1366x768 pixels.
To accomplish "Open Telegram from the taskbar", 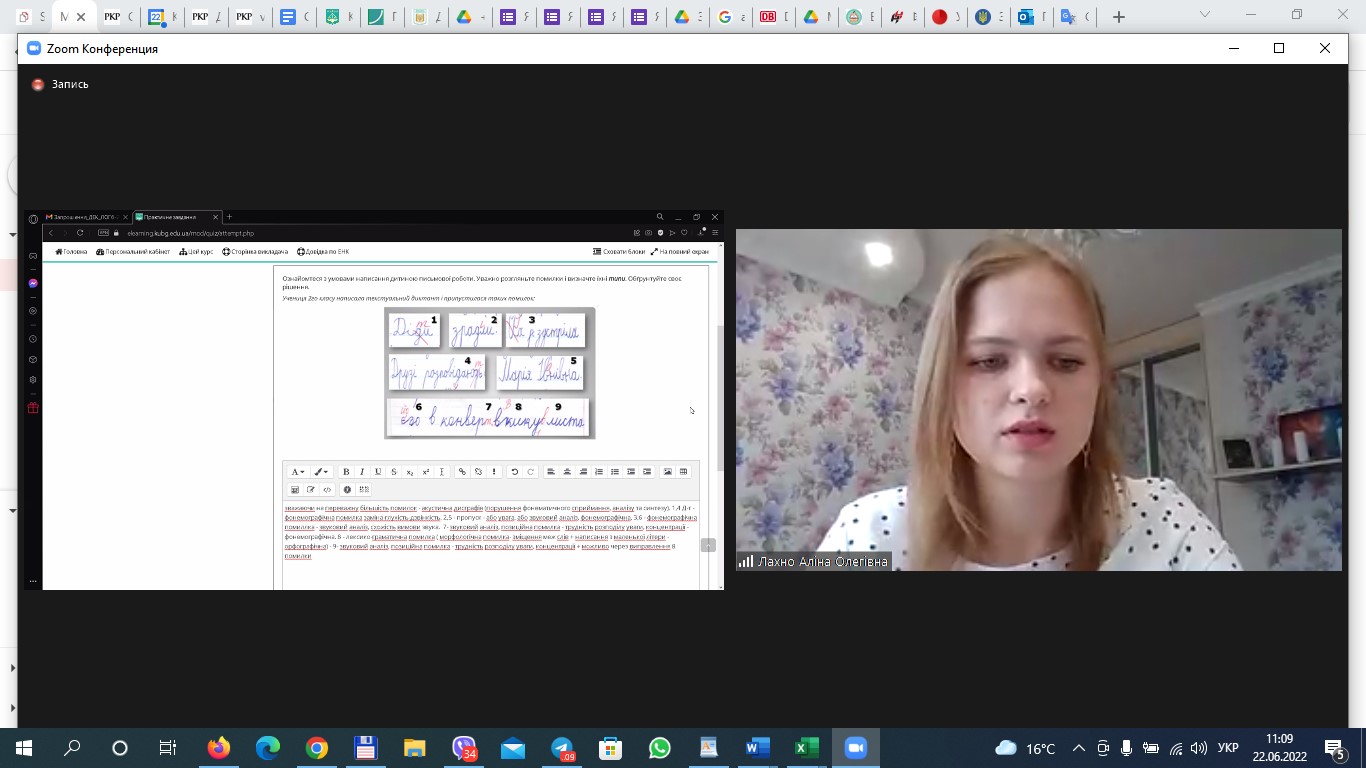I will (x=562, y=748).
